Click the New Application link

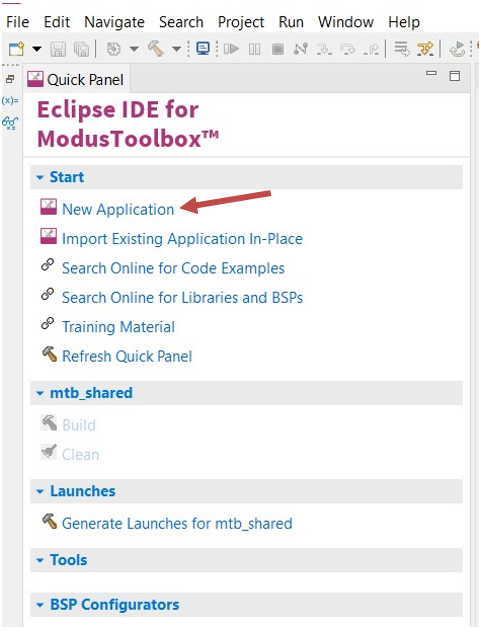coord(118,210)
